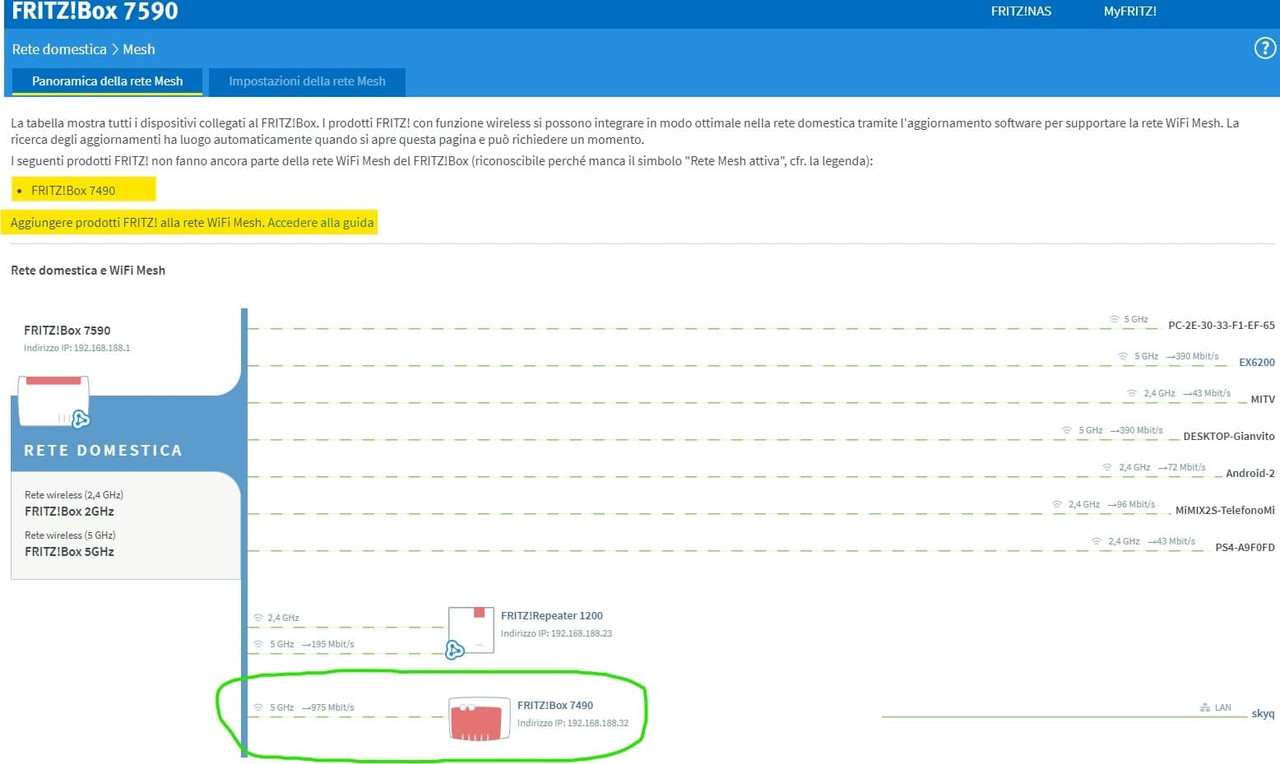Click the FRITZ!Repeater 1200 device image
The height and width of the screenshot is (764, 1280).
coord(472,630)
